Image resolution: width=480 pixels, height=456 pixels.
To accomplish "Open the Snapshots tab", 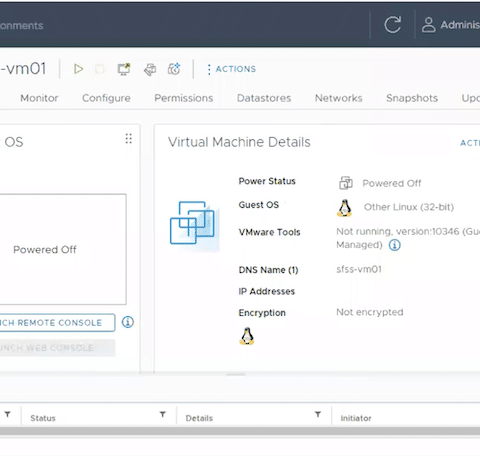I will (x=412, y=98).
